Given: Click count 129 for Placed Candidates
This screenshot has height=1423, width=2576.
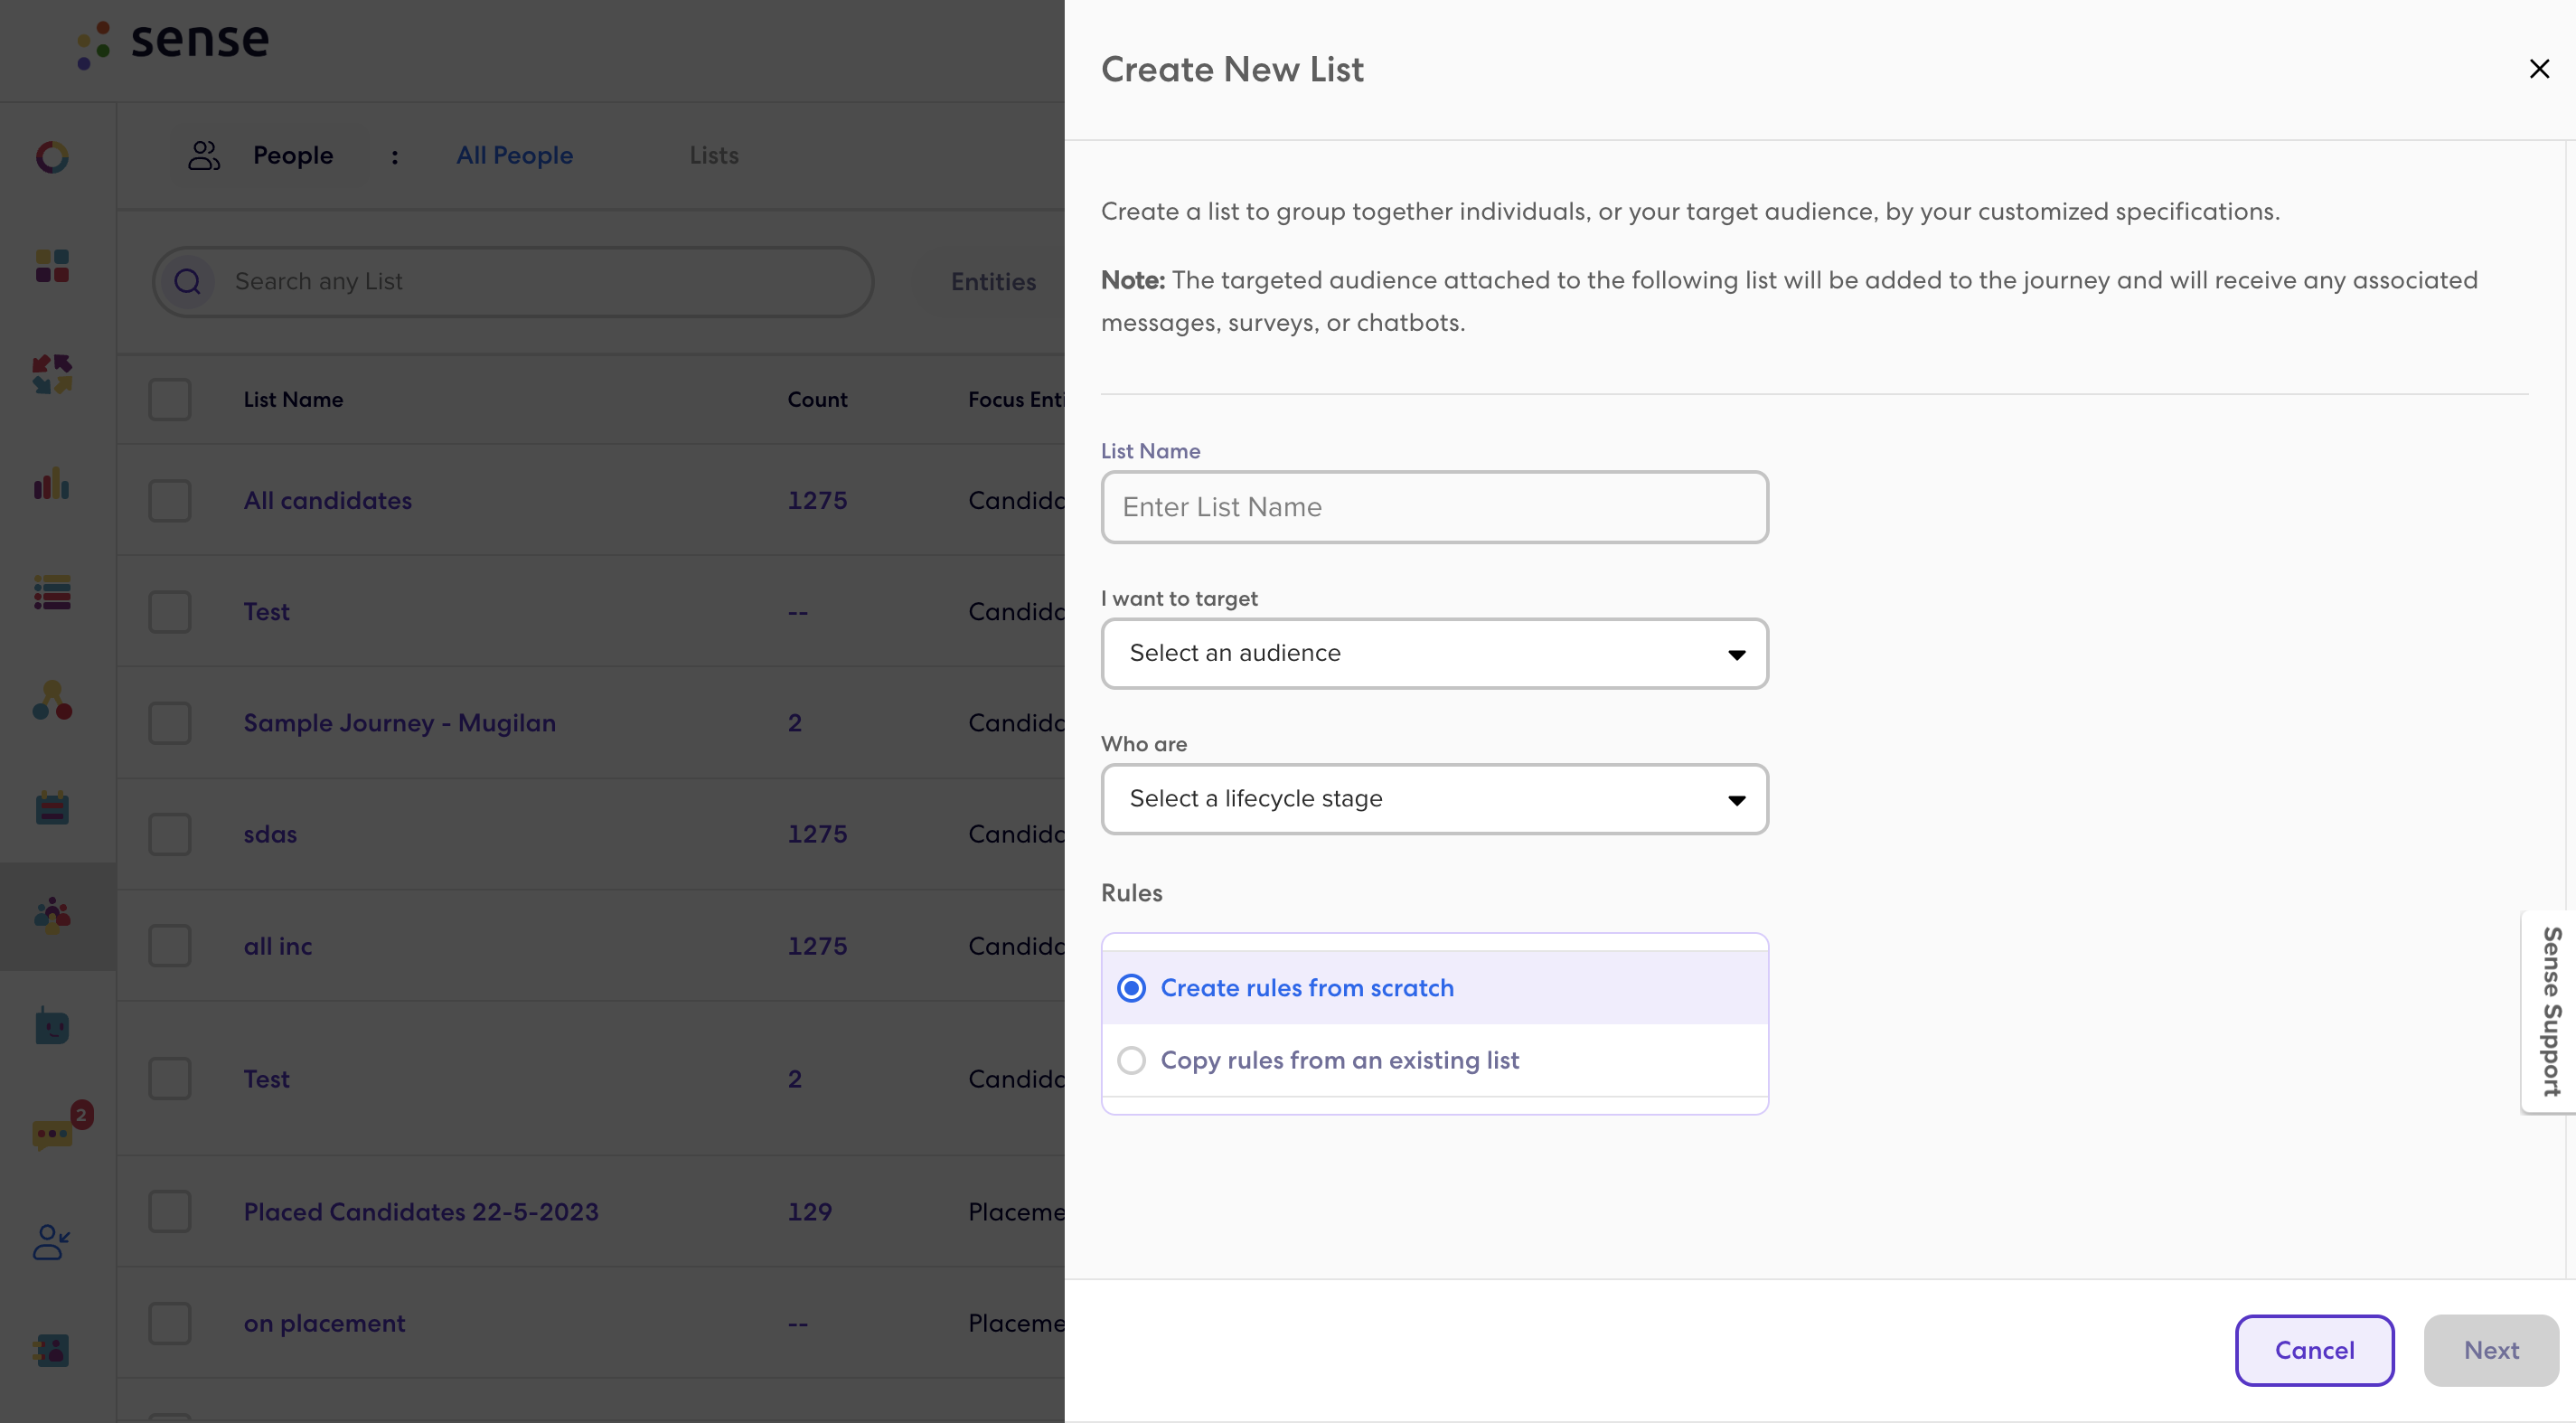Looking at the screenshot, I should tap(809, 1212).
